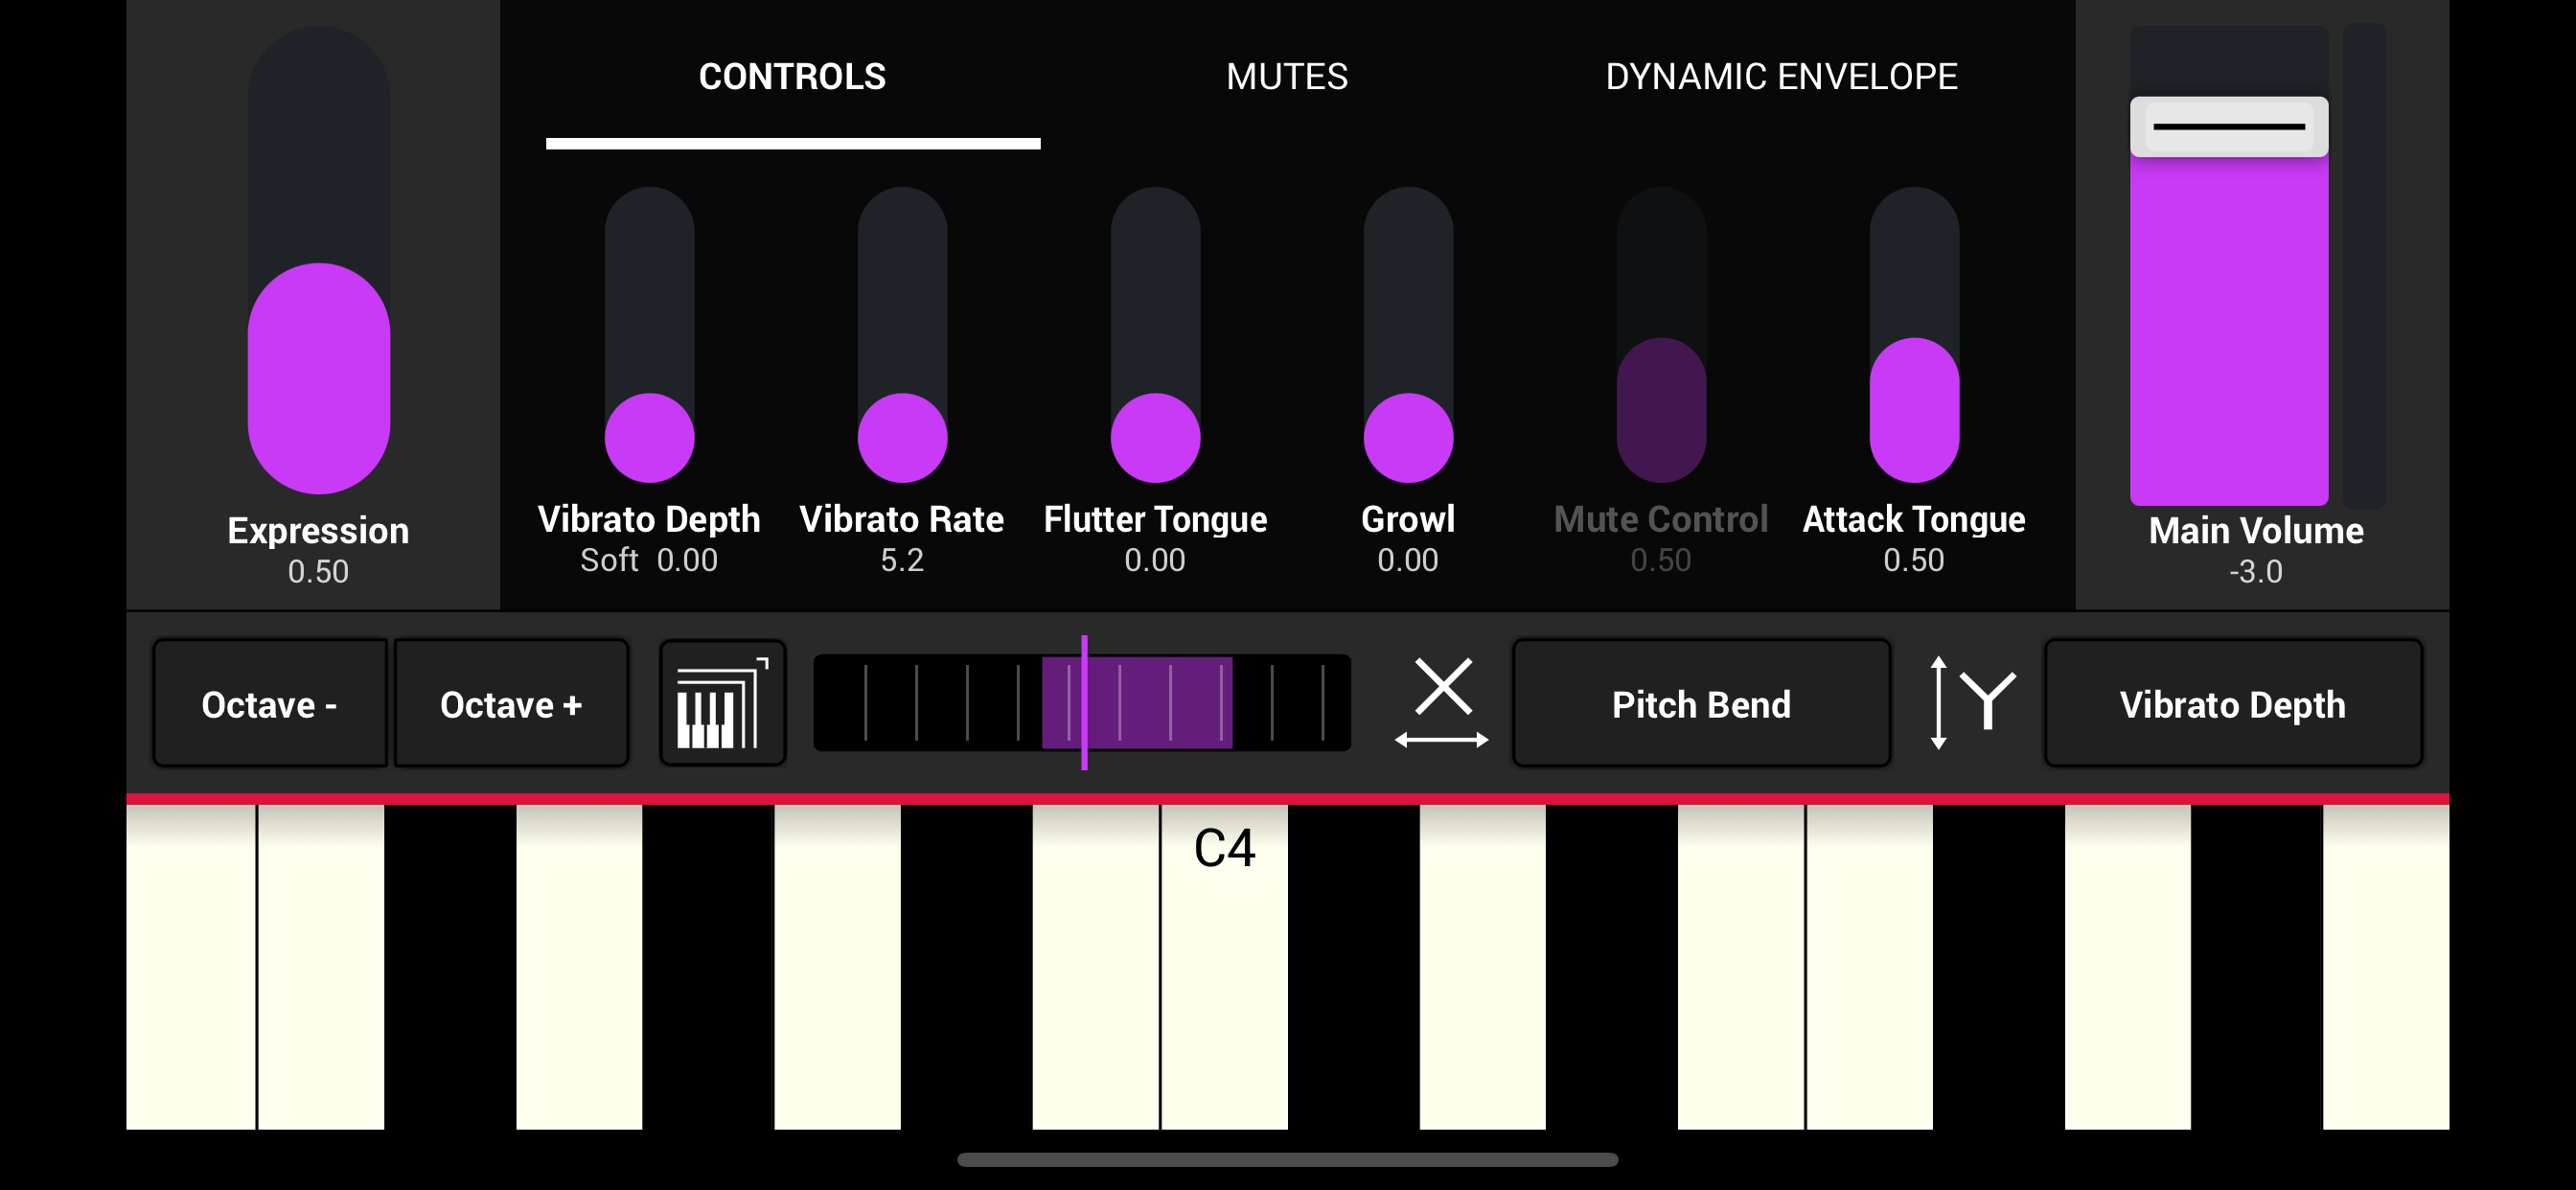Play the C4 piano key
2576x1190 pixels.
1224,967
